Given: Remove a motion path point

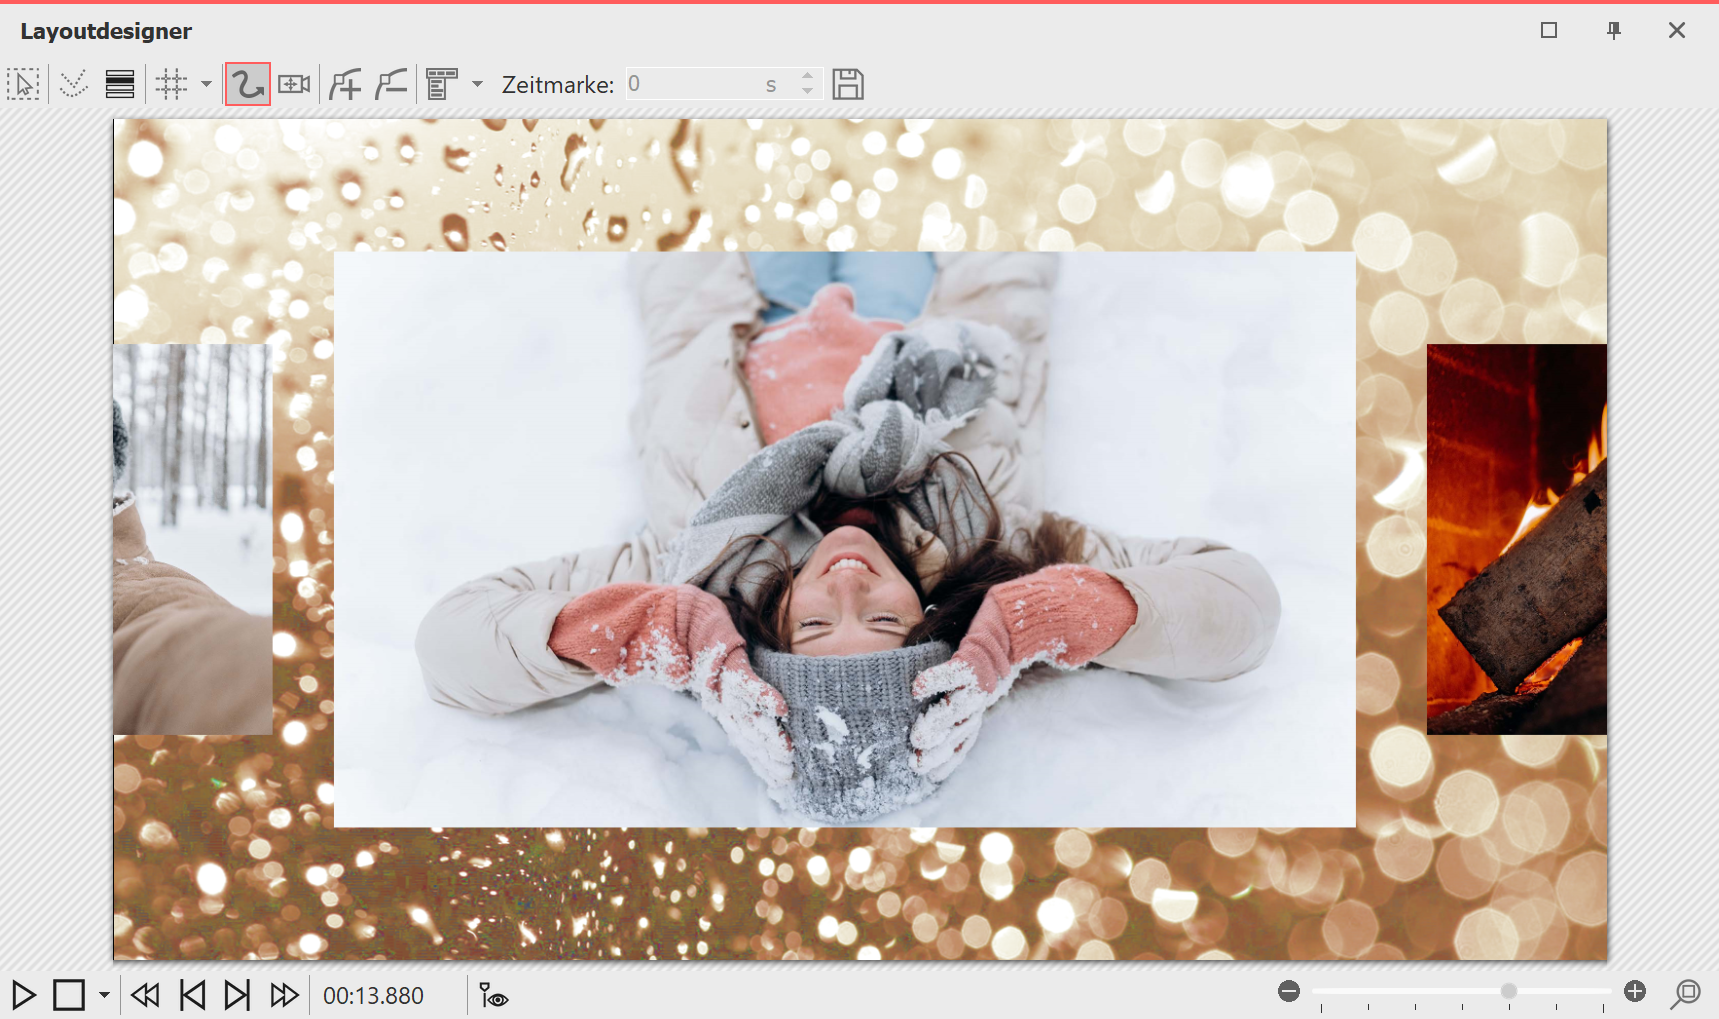Looking at the screenshot, I should tap(391, 84).
